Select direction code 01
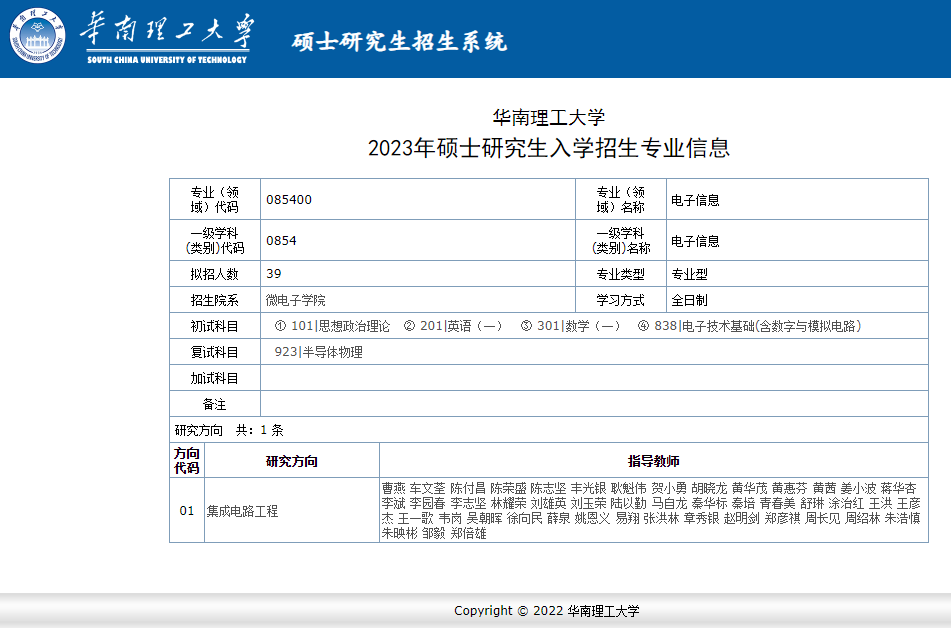This screenshot has height=633, width=951. [x=187, y=511]
